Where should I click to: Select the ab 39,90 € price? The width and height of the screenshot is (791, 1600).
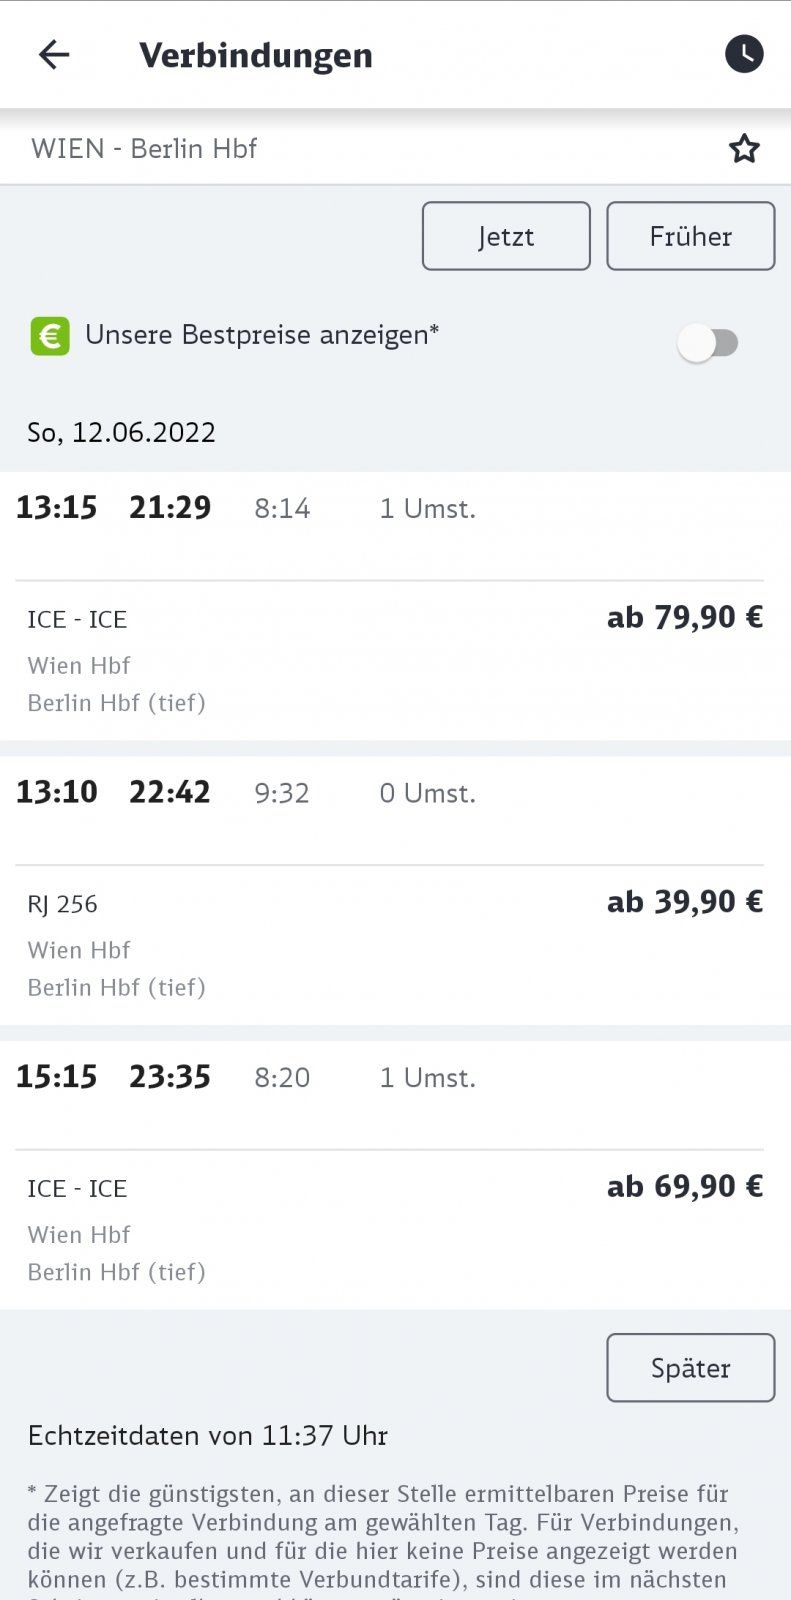pyautogui.click(x=685, y=902)
